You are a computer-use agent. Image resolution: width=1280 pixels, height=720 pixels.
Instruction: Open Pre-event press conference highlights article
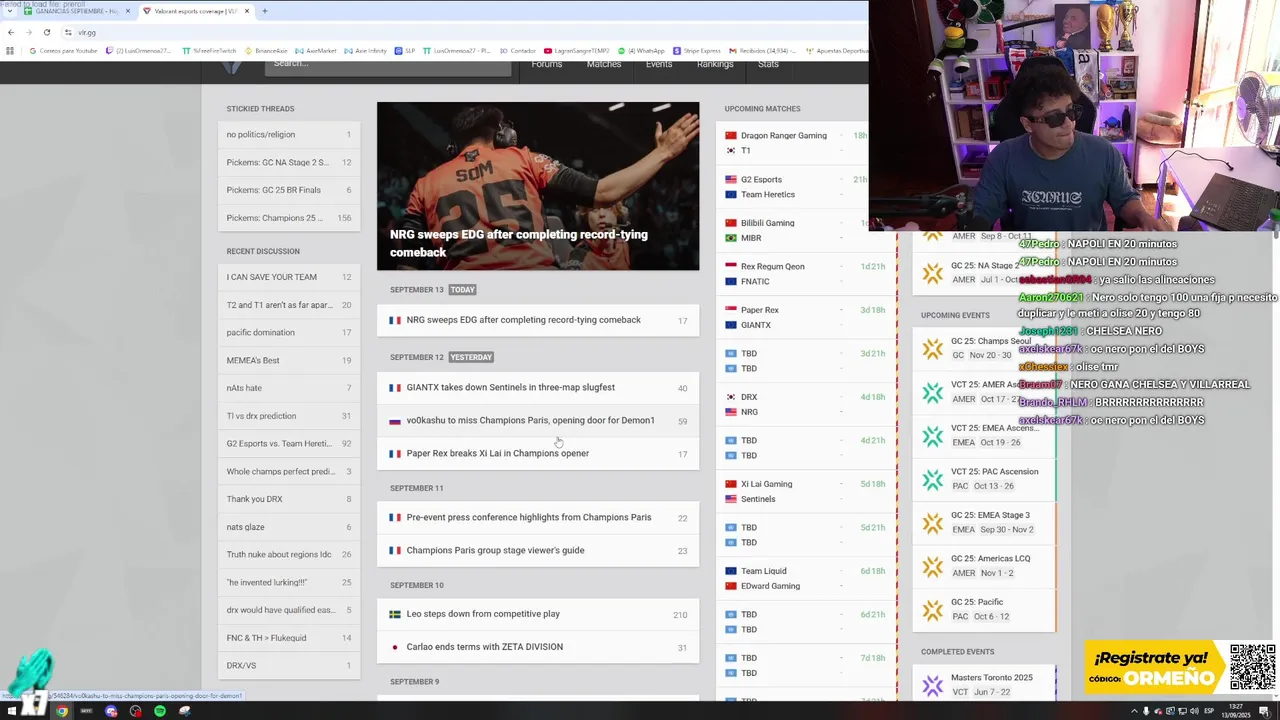point(538,517)
